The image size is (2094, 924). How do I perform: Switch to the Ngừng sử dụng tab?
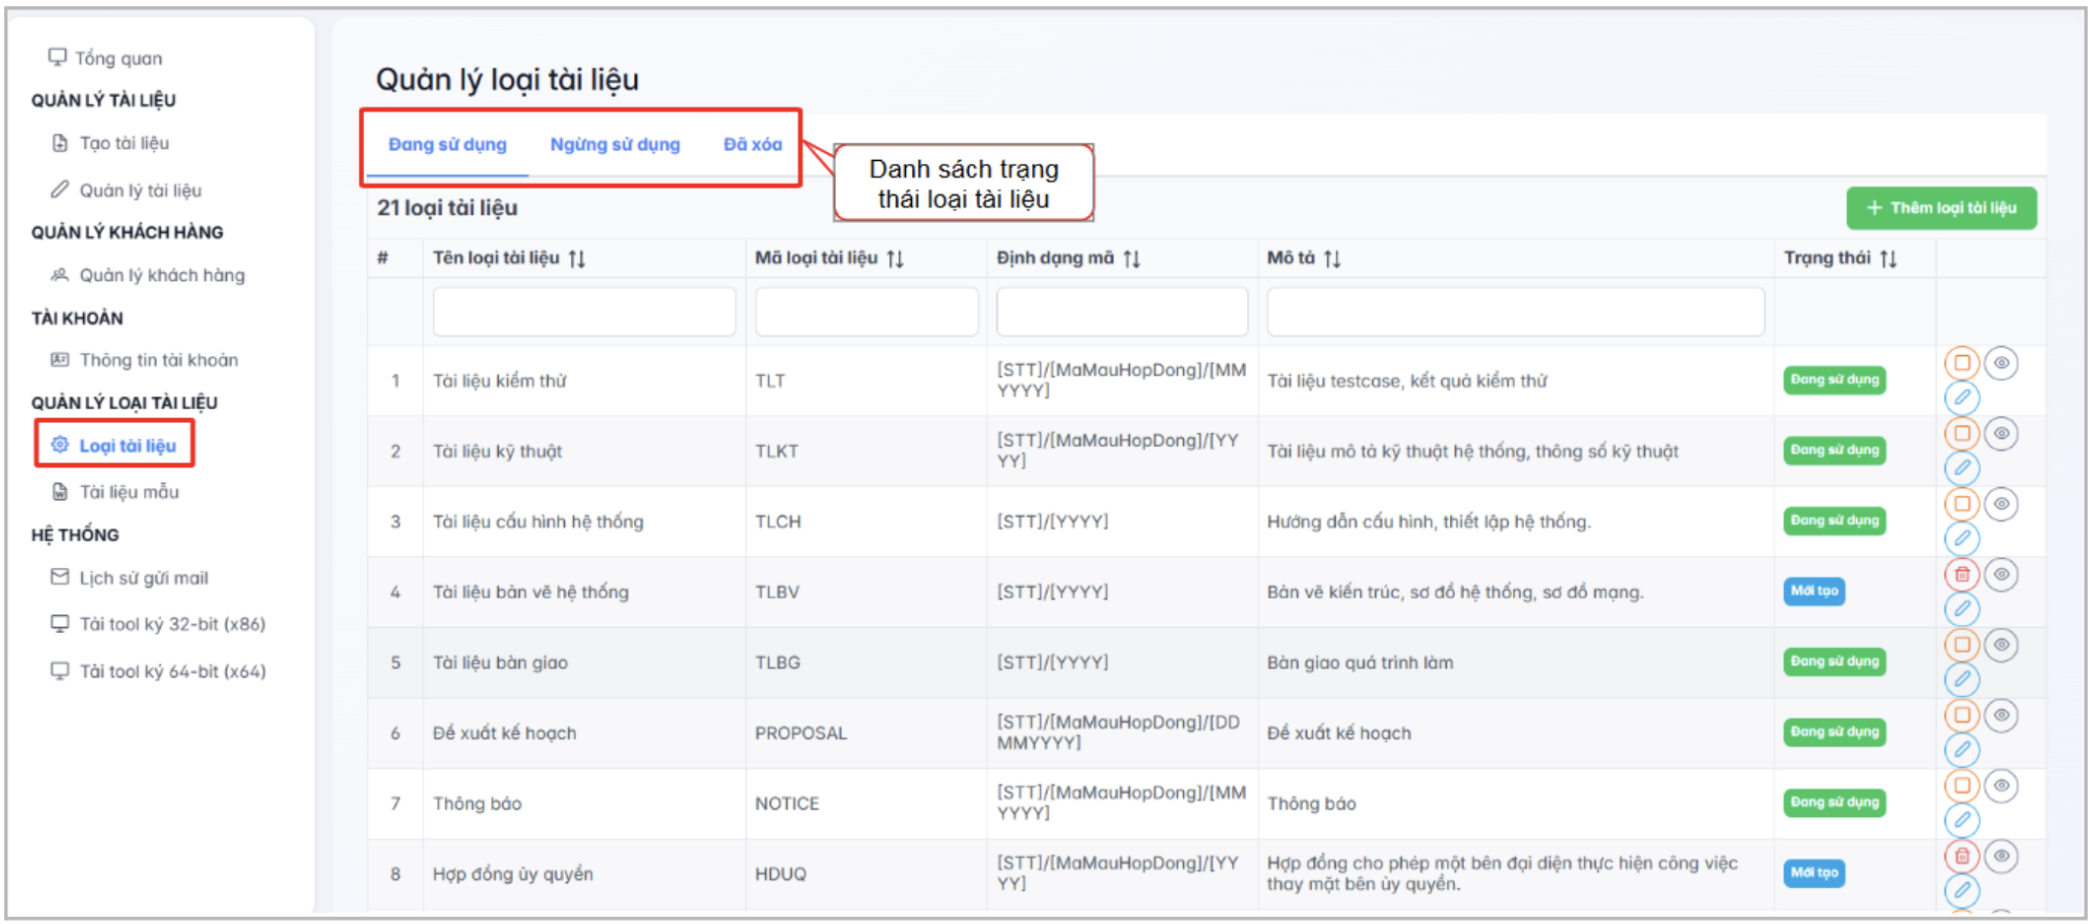point(615,145)
